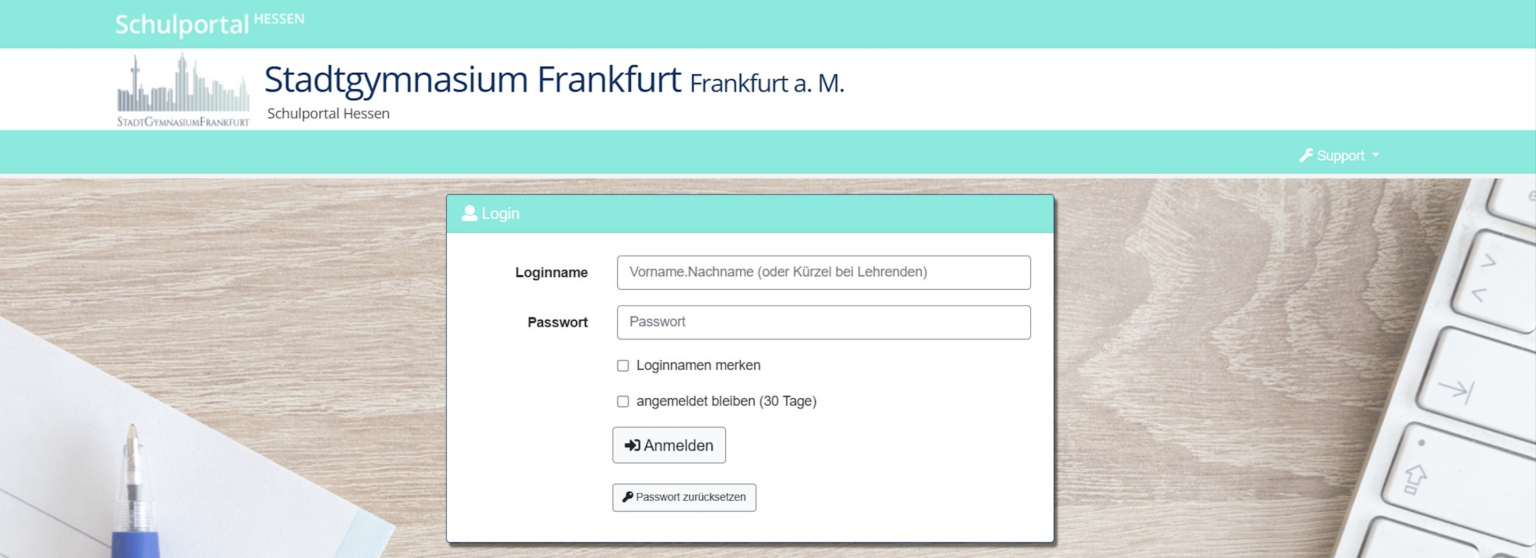
Task: Click the user silhouette icon in Login header
Action: pos(469,213)
